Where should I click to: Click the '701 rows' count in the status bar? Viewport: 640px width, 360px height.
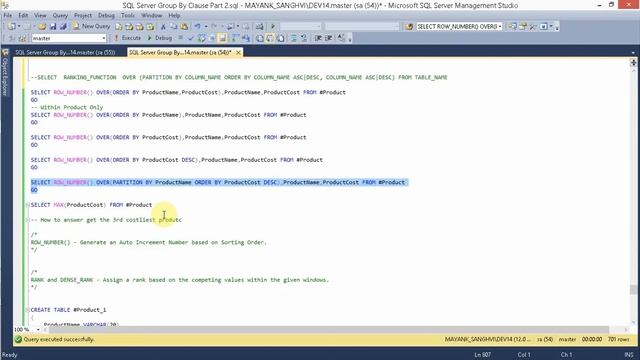[x=618, y=340]
